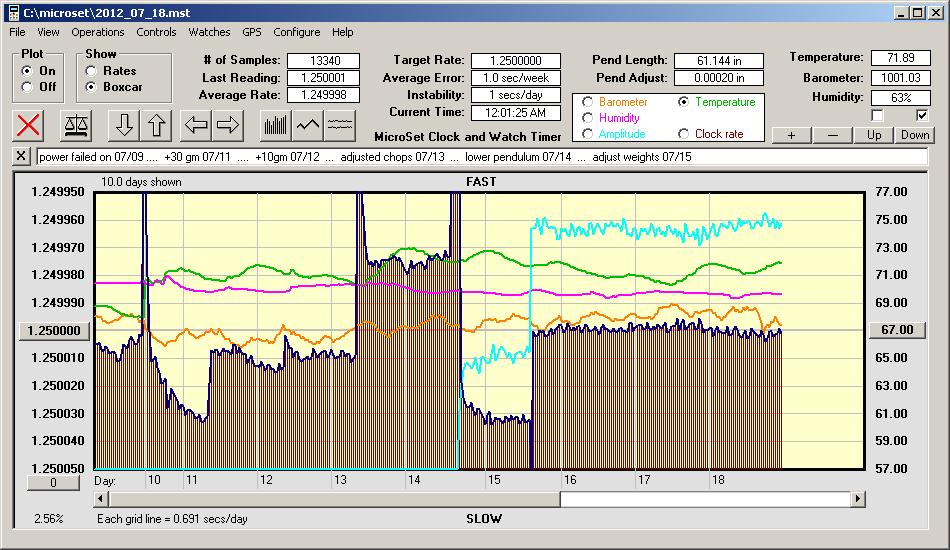Click the Pend Length field
This screenshot has height=550, width=950.
719,61
